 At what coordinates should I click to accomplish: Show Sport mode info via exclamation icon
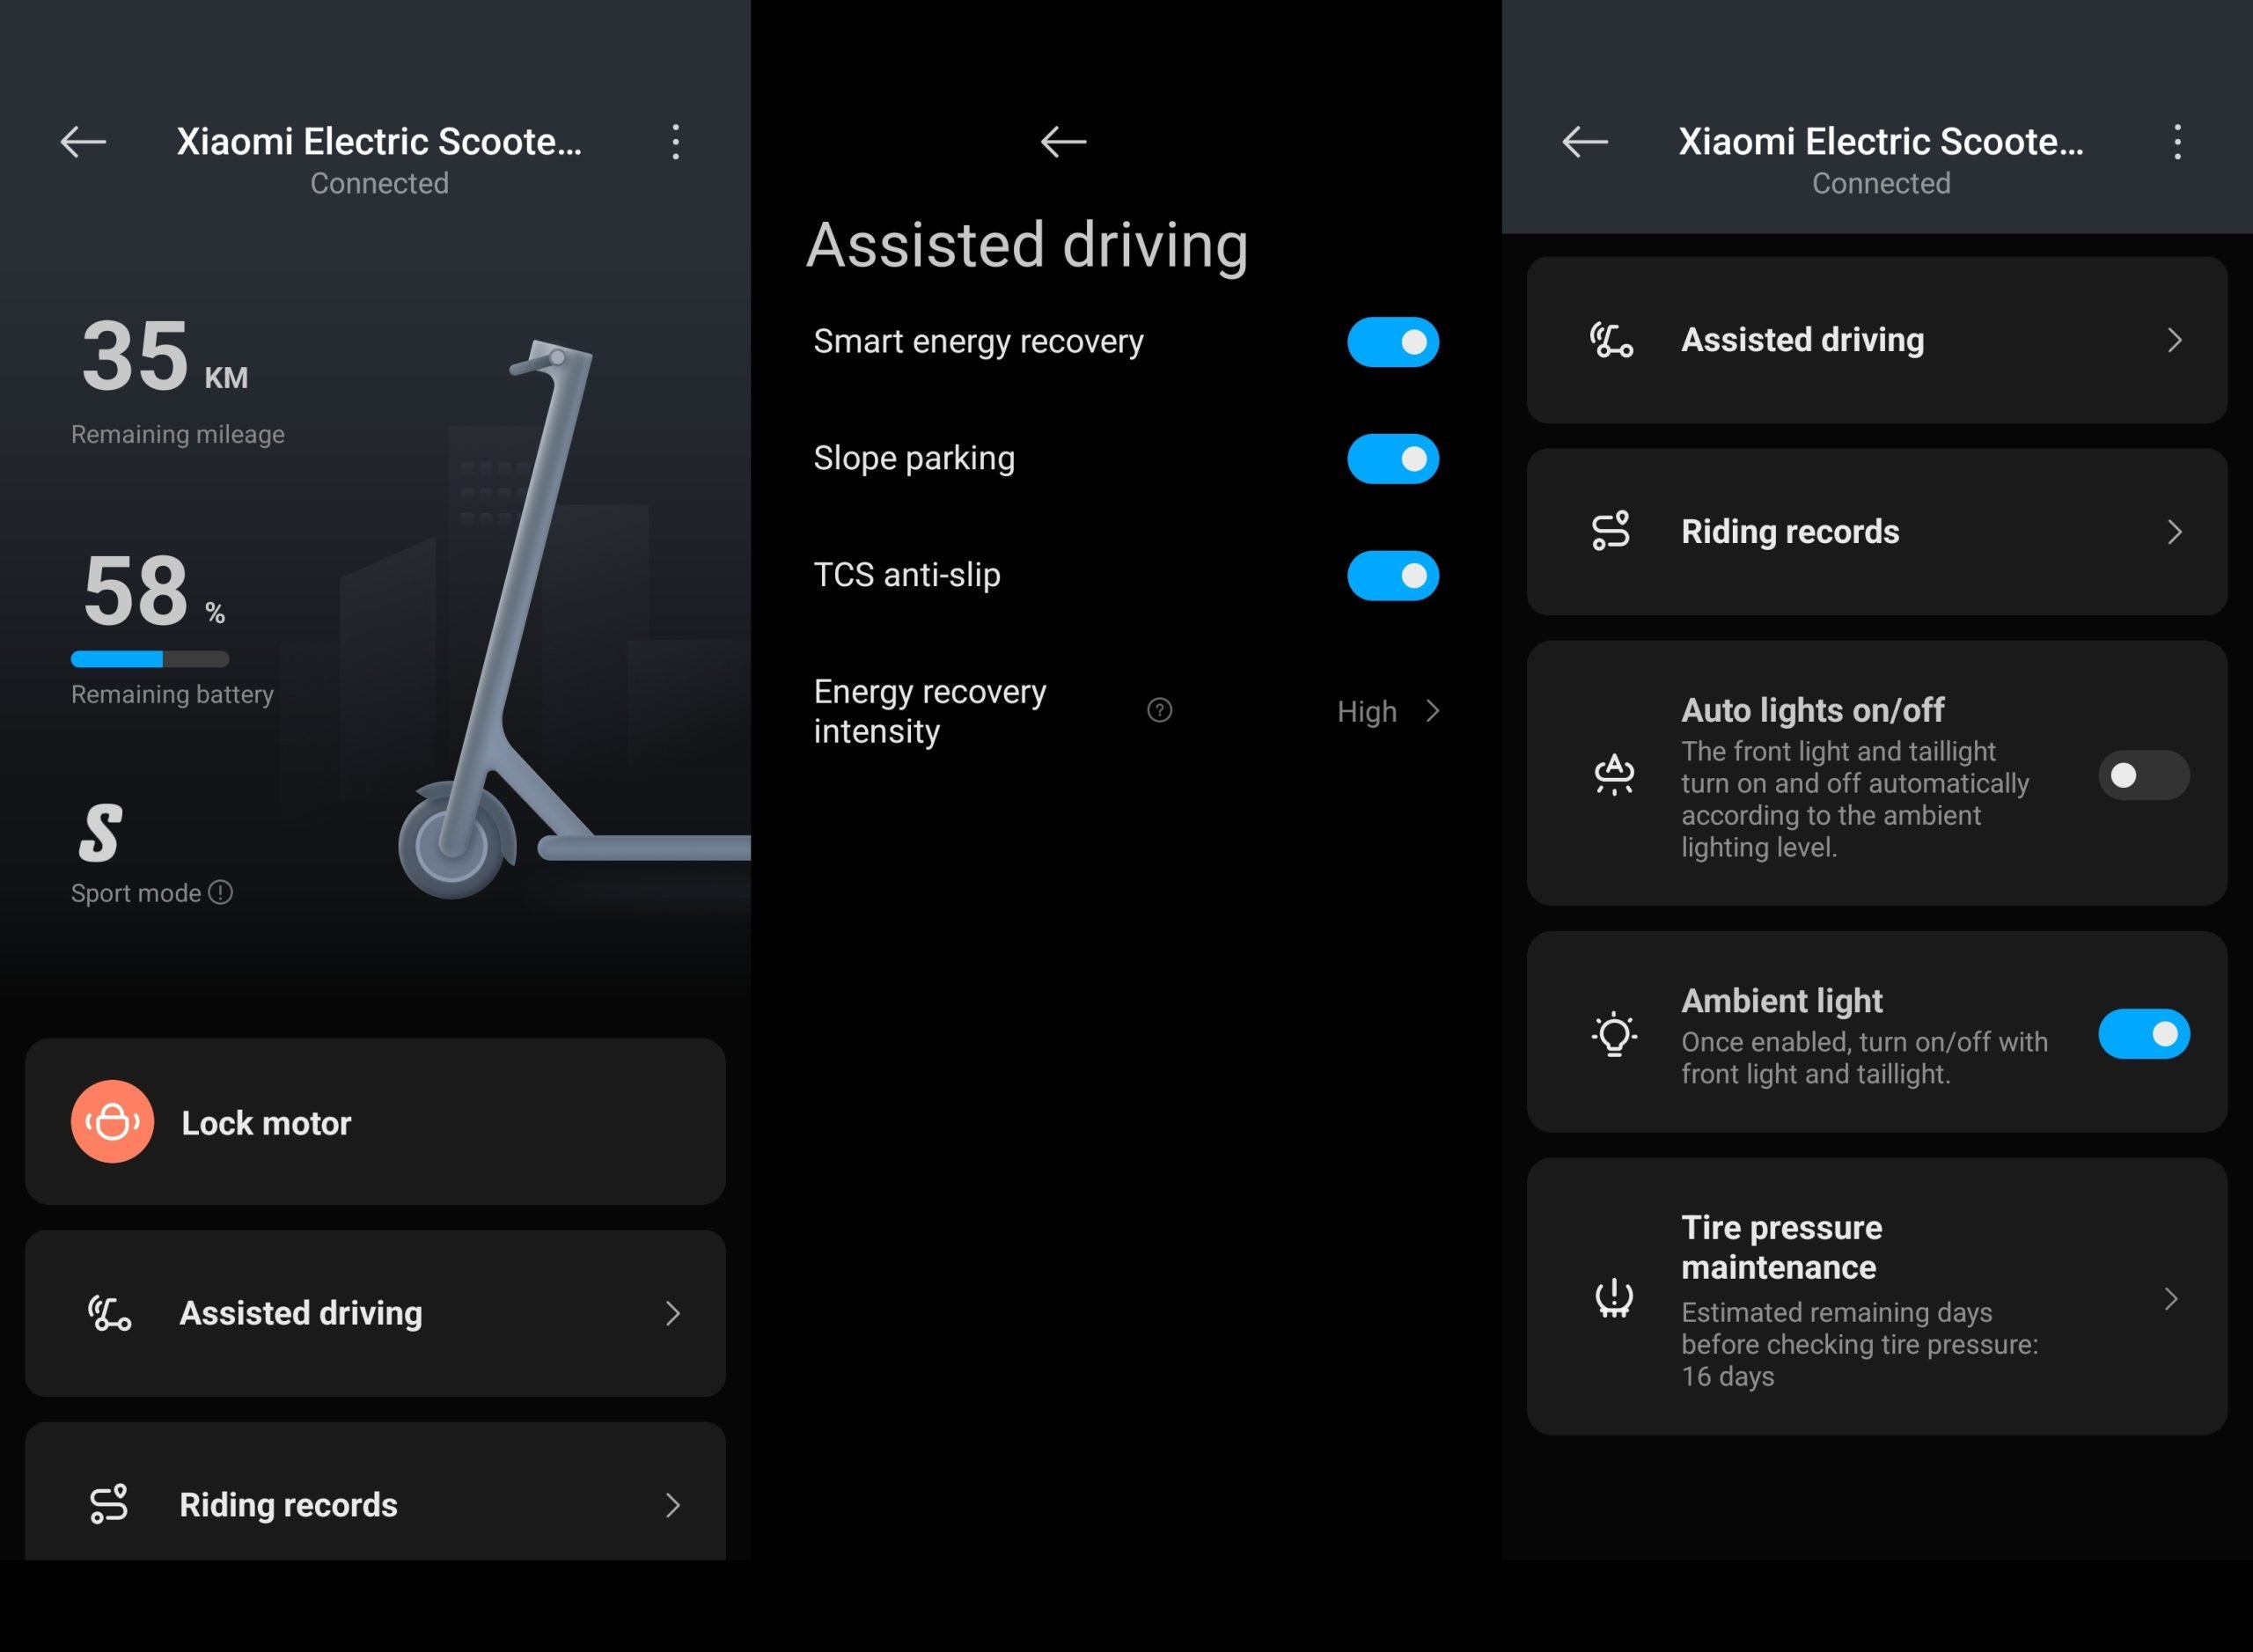tap(220, 892)
